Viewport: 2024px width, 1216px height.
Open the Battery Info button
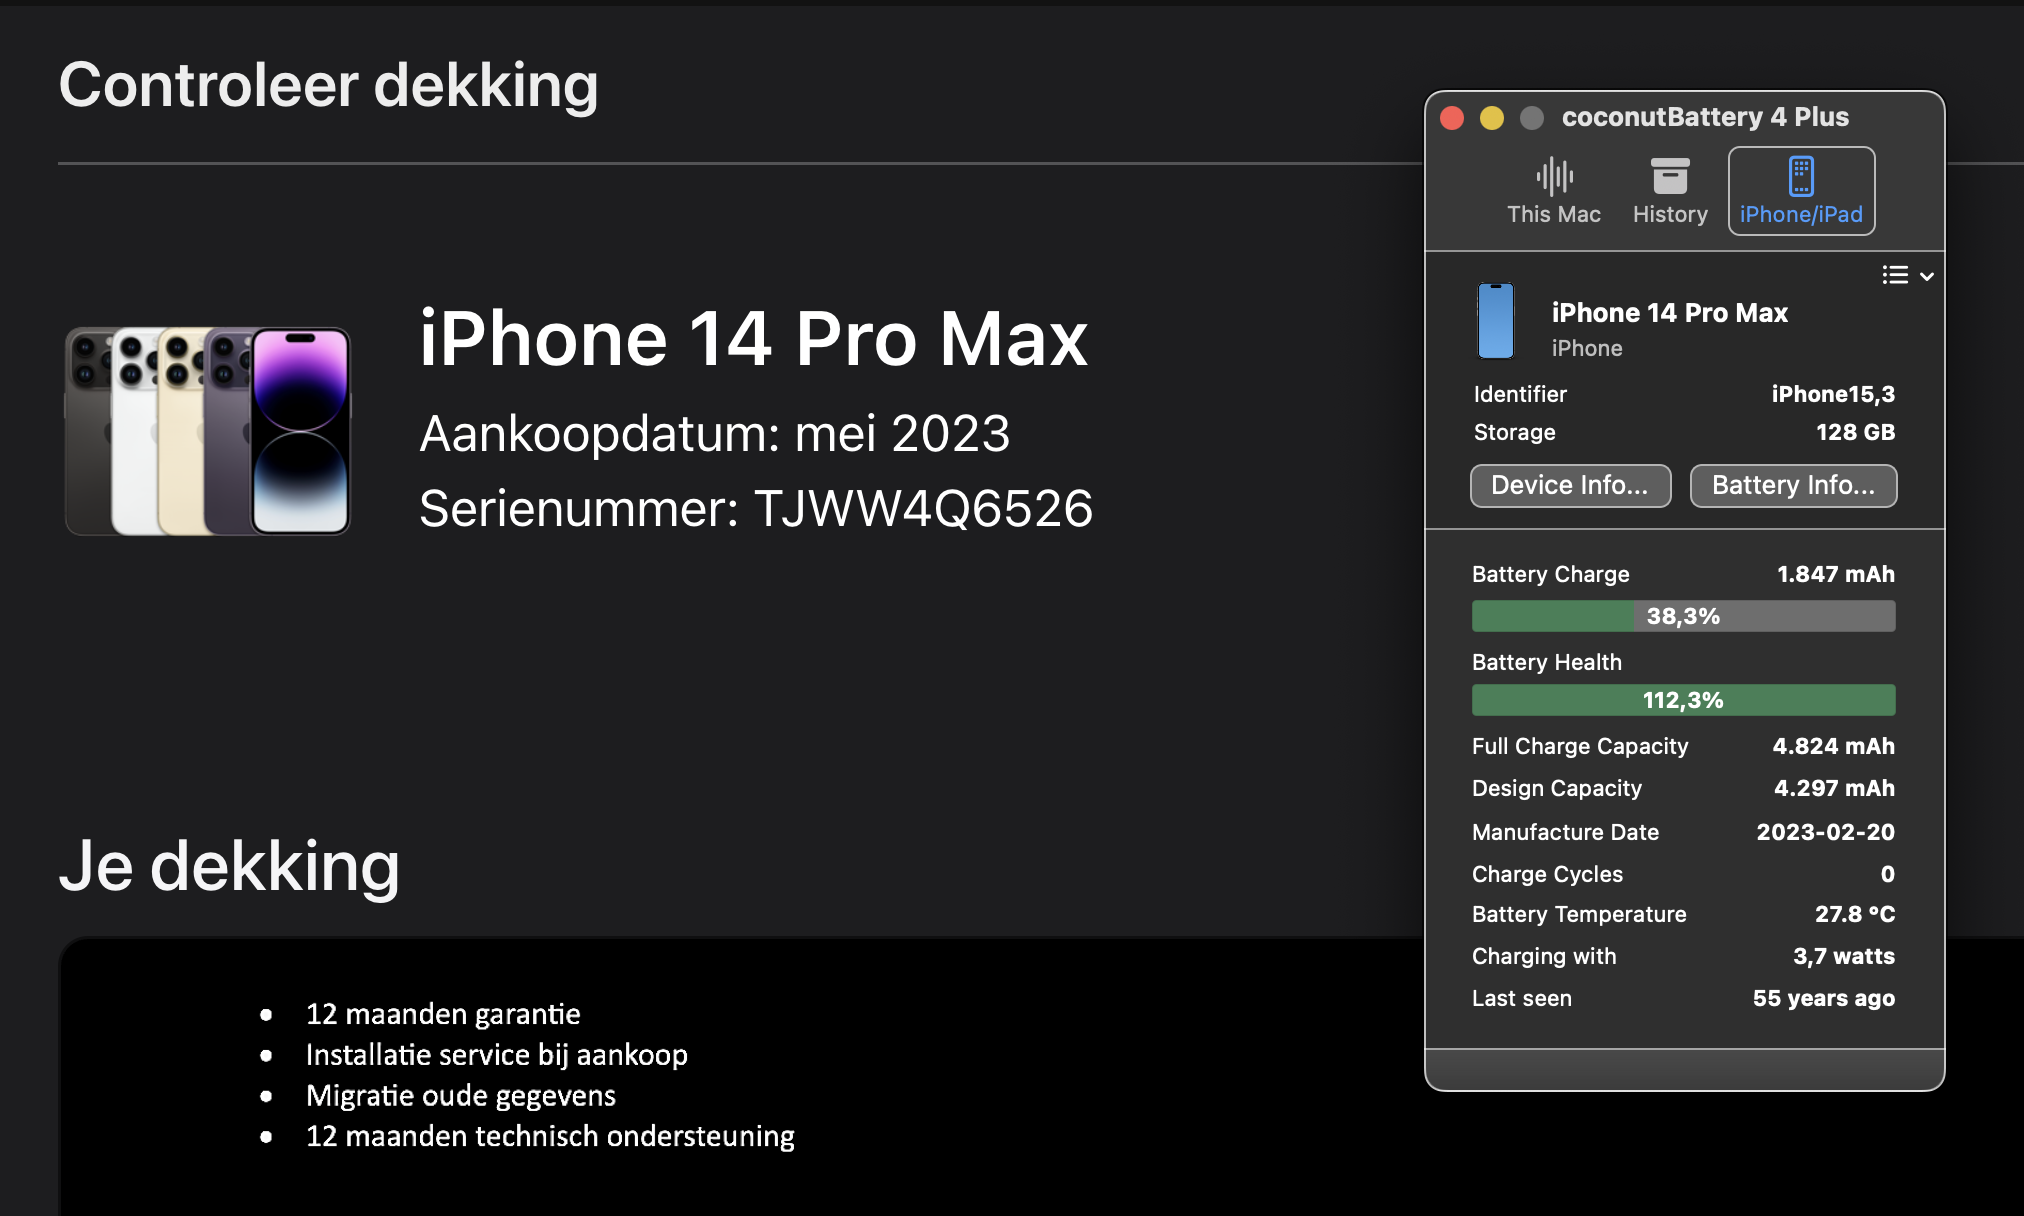[1792, 485]
